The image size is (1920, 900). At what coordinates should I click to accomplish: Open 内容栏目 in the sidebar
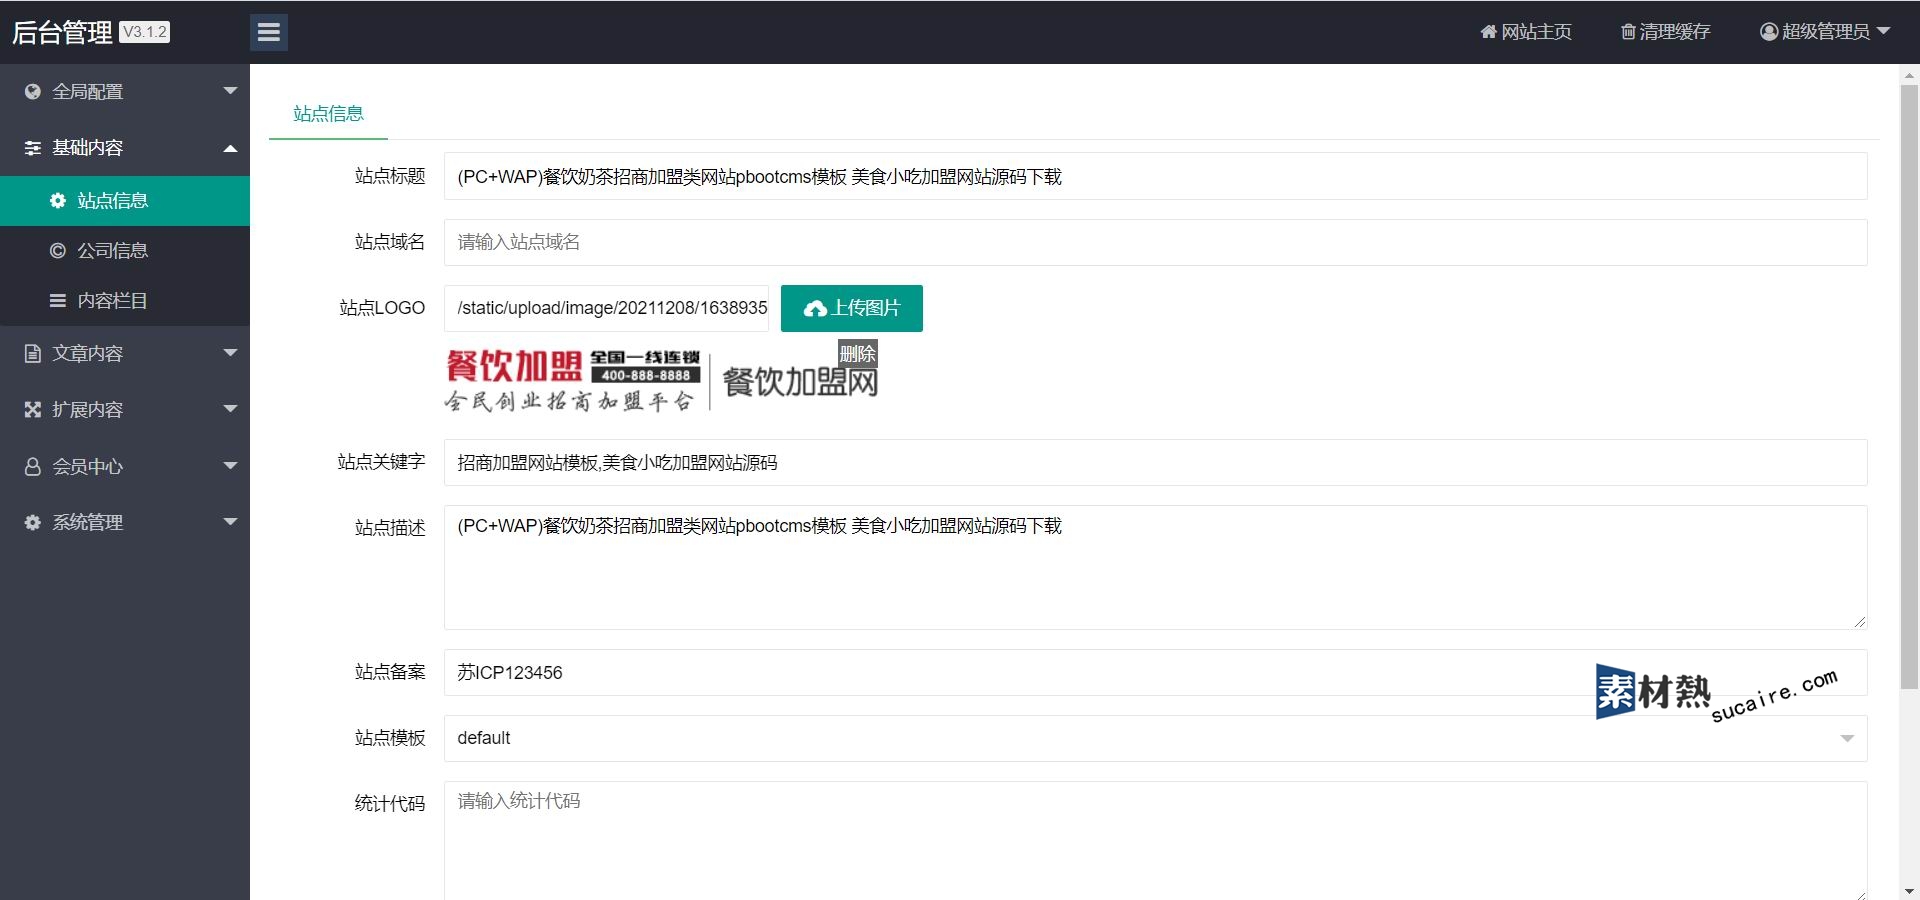point(125,300)
